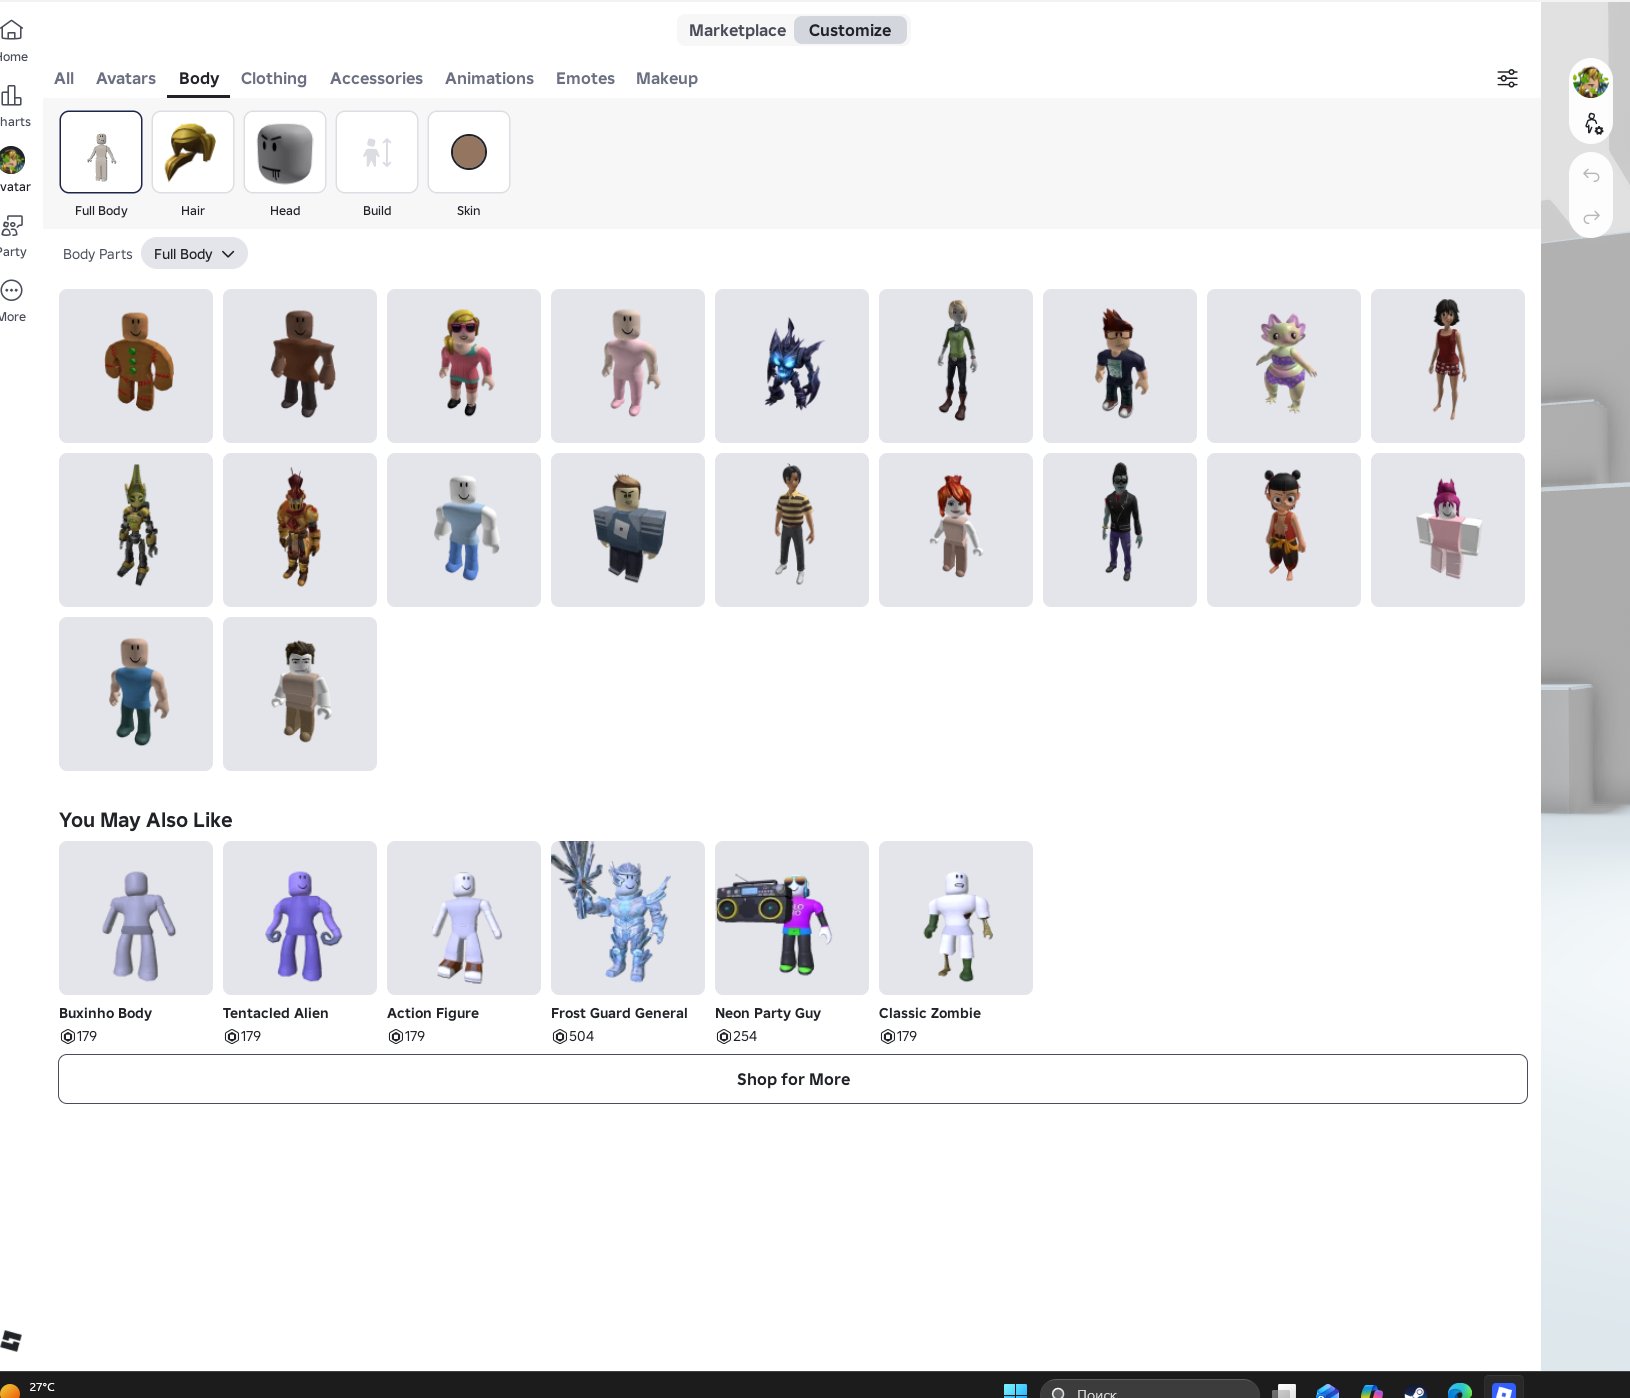The height and width of the screenshot is (1398, 1630).
Task: Open the Neon Party Guy item
Action: pyautogui.click(x=792, y=943)
